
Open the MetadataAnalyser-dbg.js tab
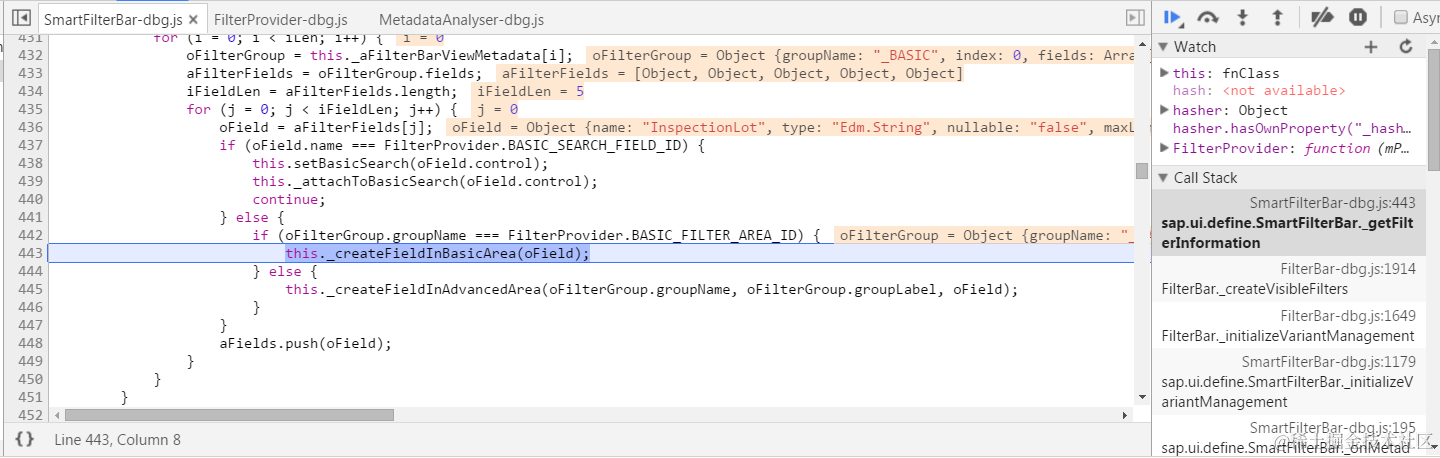coord(462,19)
